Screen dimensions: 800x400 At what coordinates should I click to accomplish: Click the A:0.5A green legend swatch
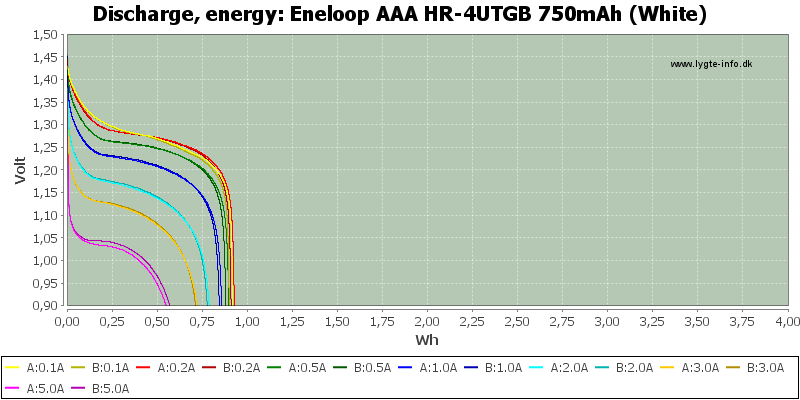point(275,367)
